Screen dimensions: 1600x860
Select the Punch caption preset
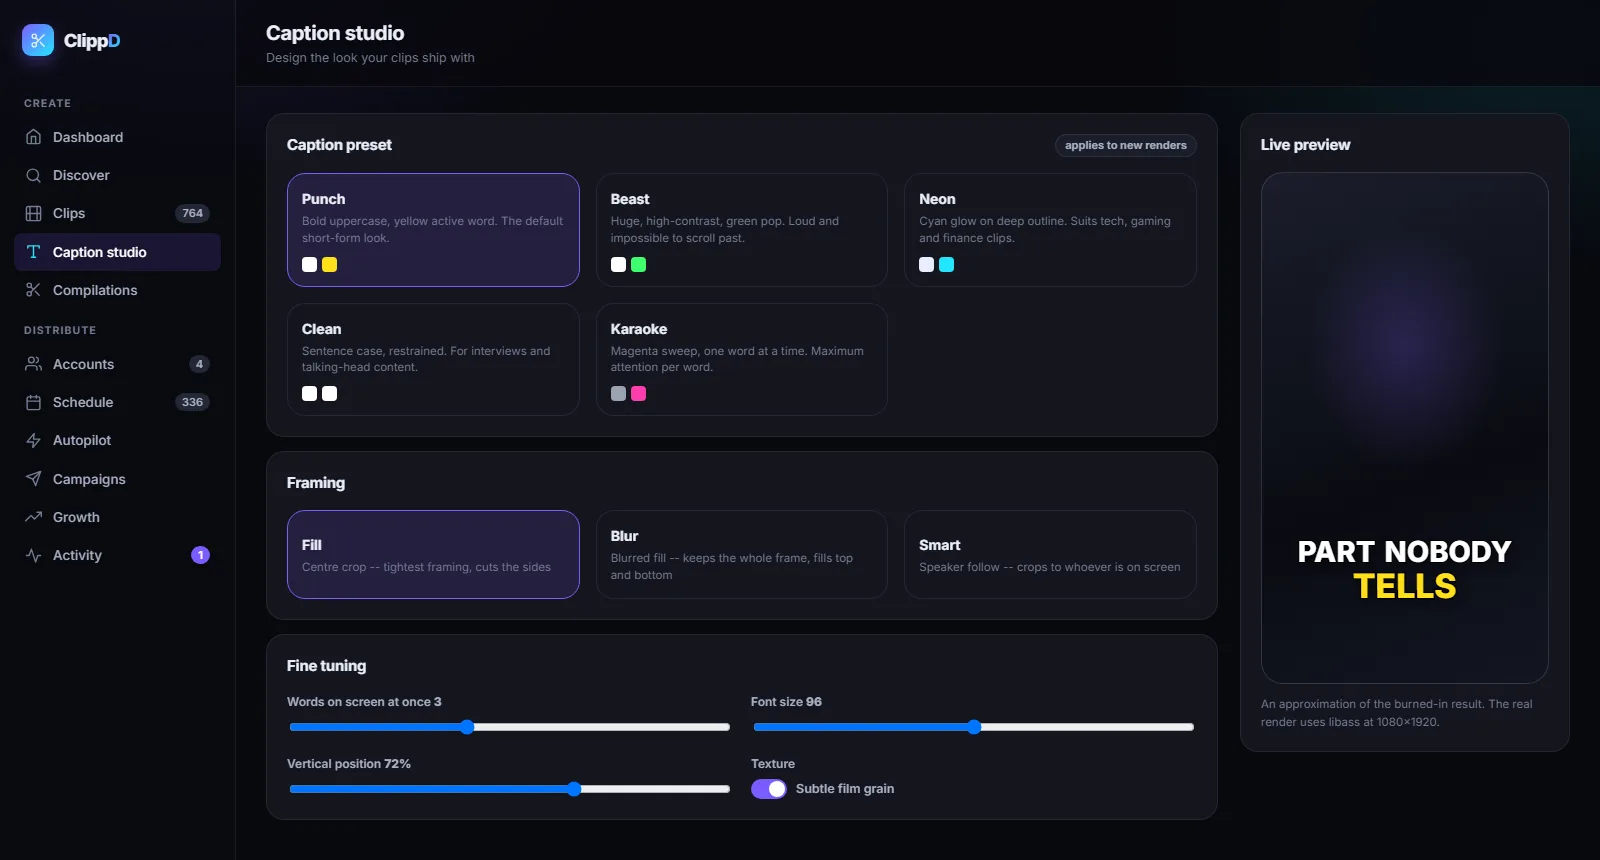[433, 230]
